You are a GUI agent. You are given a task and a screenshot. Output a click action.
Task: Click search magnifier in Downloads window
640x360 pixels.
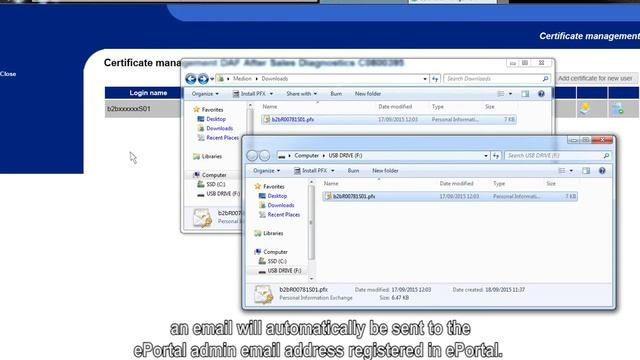click(545, 78)
